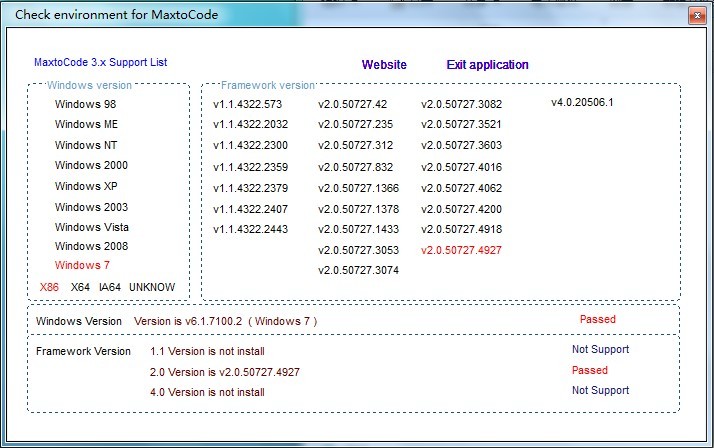Click framework version v2.0.50727.1433
This screenshot has width=714, height=448.
(358, 229)
